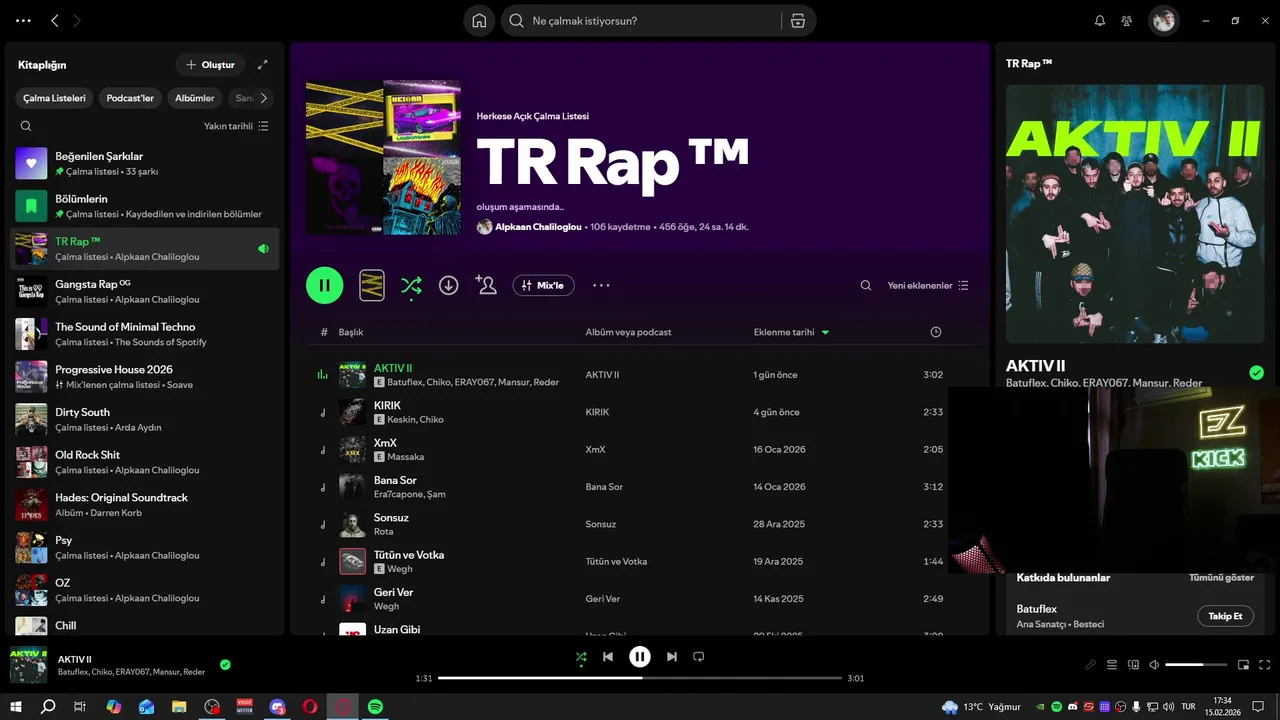Open the miniplayer
Screen dimensions: 1280x720
(1244, 665)
